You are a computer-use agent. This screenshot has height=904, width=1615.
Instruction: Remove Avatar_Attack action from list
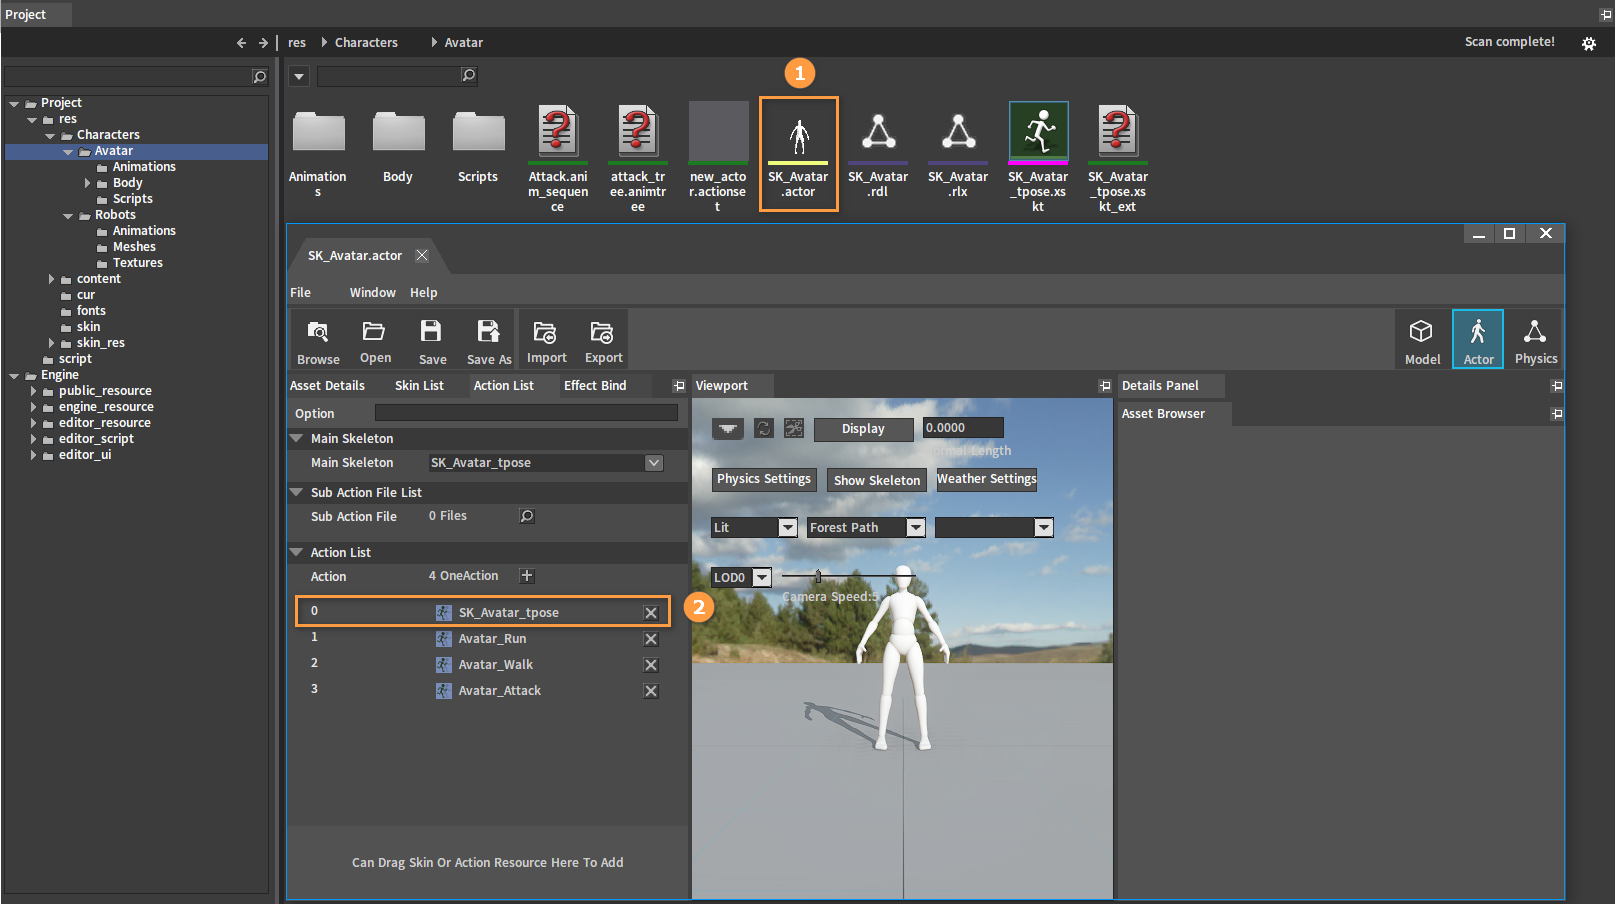coord(651,691)
